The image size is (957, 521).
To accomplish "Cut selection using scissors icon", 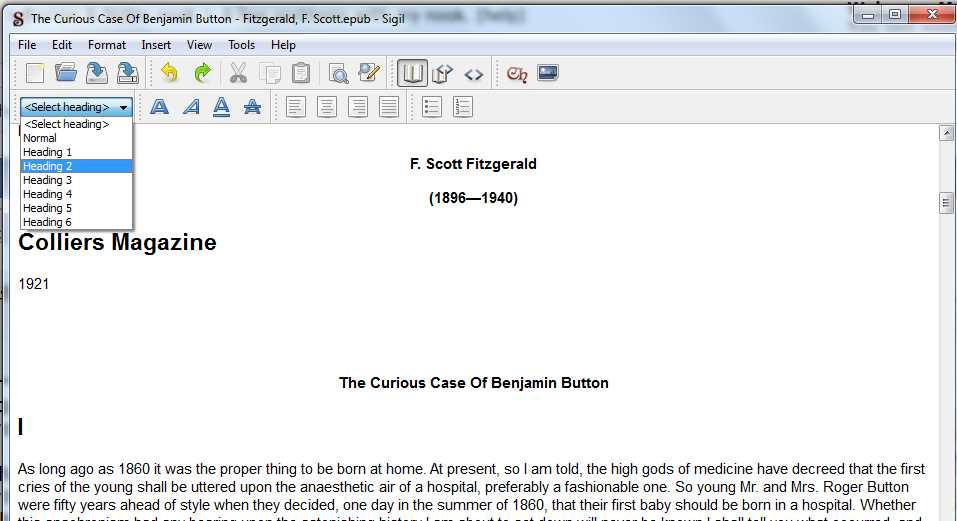I will coord(238,73).
